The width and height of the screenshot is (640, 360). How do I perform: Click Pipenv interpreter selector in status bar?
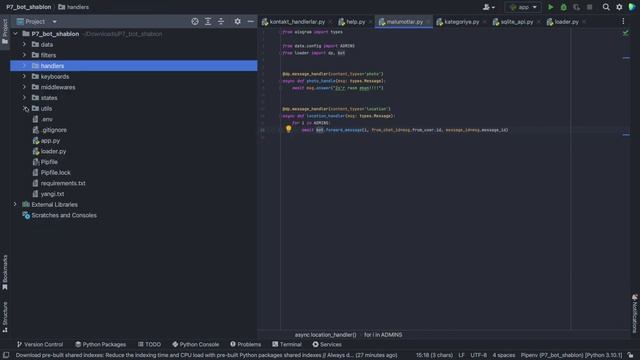click(x=571, y=355)
